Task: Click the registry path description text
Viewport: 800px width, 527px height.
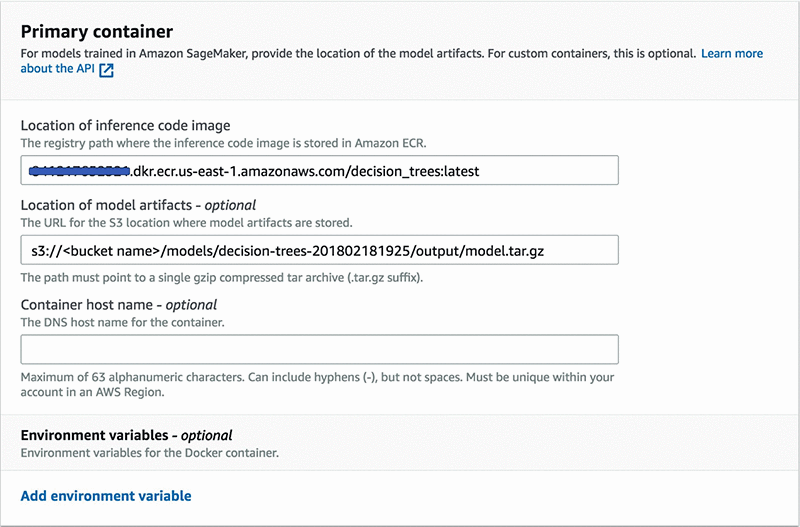Action: click(223, 143)
